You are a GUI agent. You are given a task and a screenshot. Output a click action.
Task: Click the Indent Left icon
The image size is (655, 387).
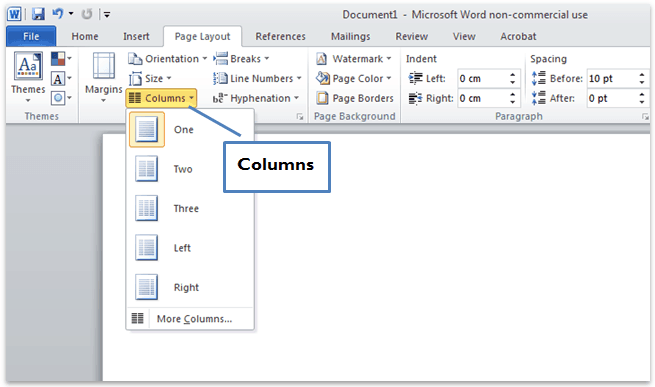click(x=415, y=78)
